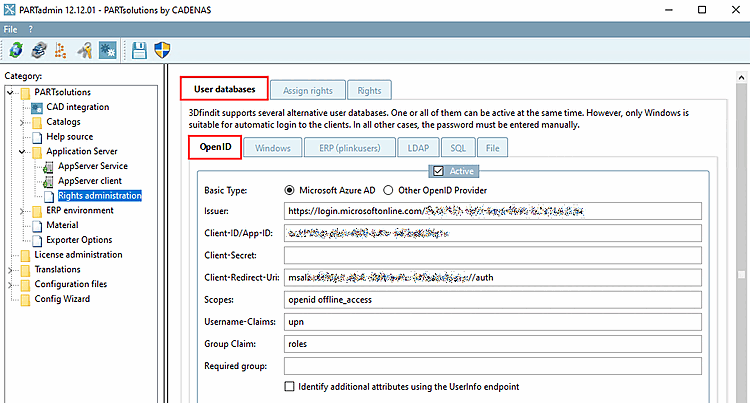The height and width of the screenshot is (403, 750).
Task: Switch to the Rights tab
Action: (369, 90)
